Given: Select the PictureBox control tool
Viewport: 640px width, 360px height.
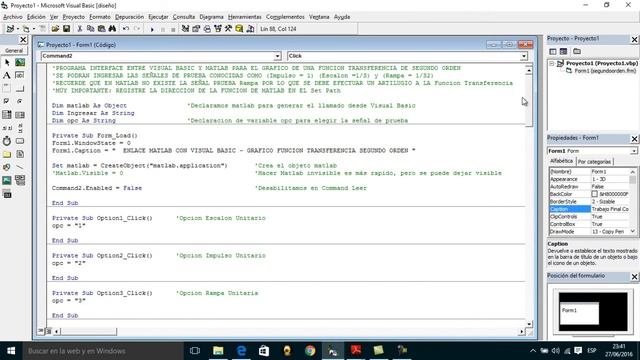Looking at the screenshot, I should (20, 62).
